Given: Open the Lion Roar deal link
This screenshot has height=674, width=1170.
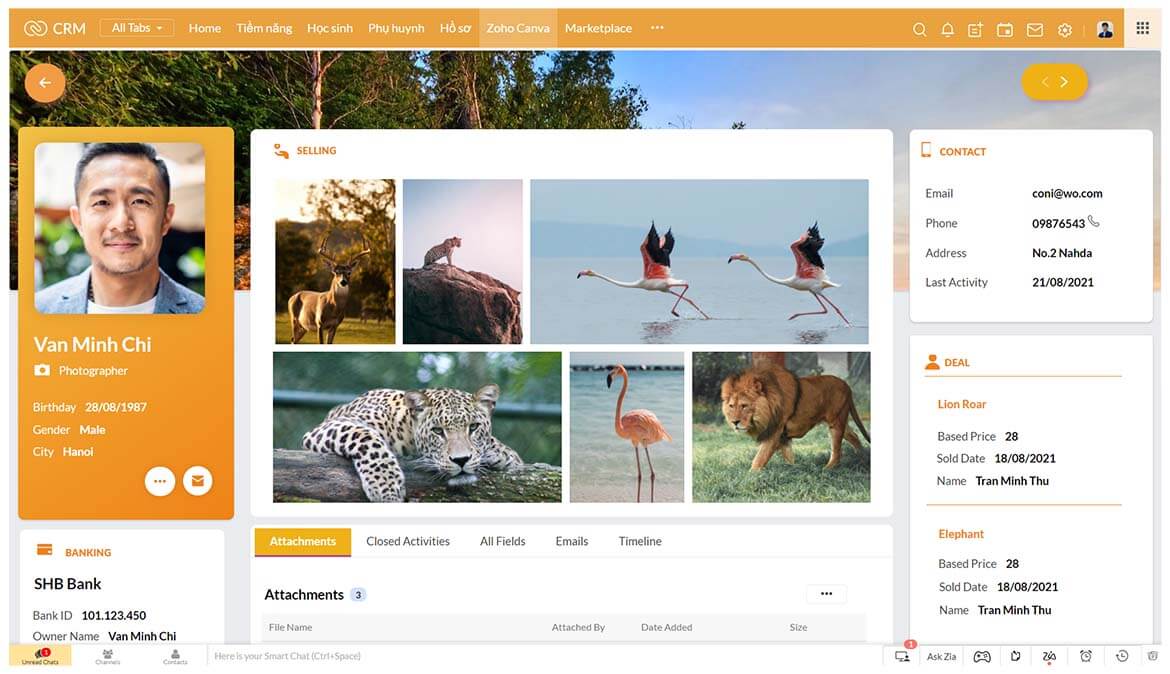Looking at the screenshot, I should pos(962,405).
